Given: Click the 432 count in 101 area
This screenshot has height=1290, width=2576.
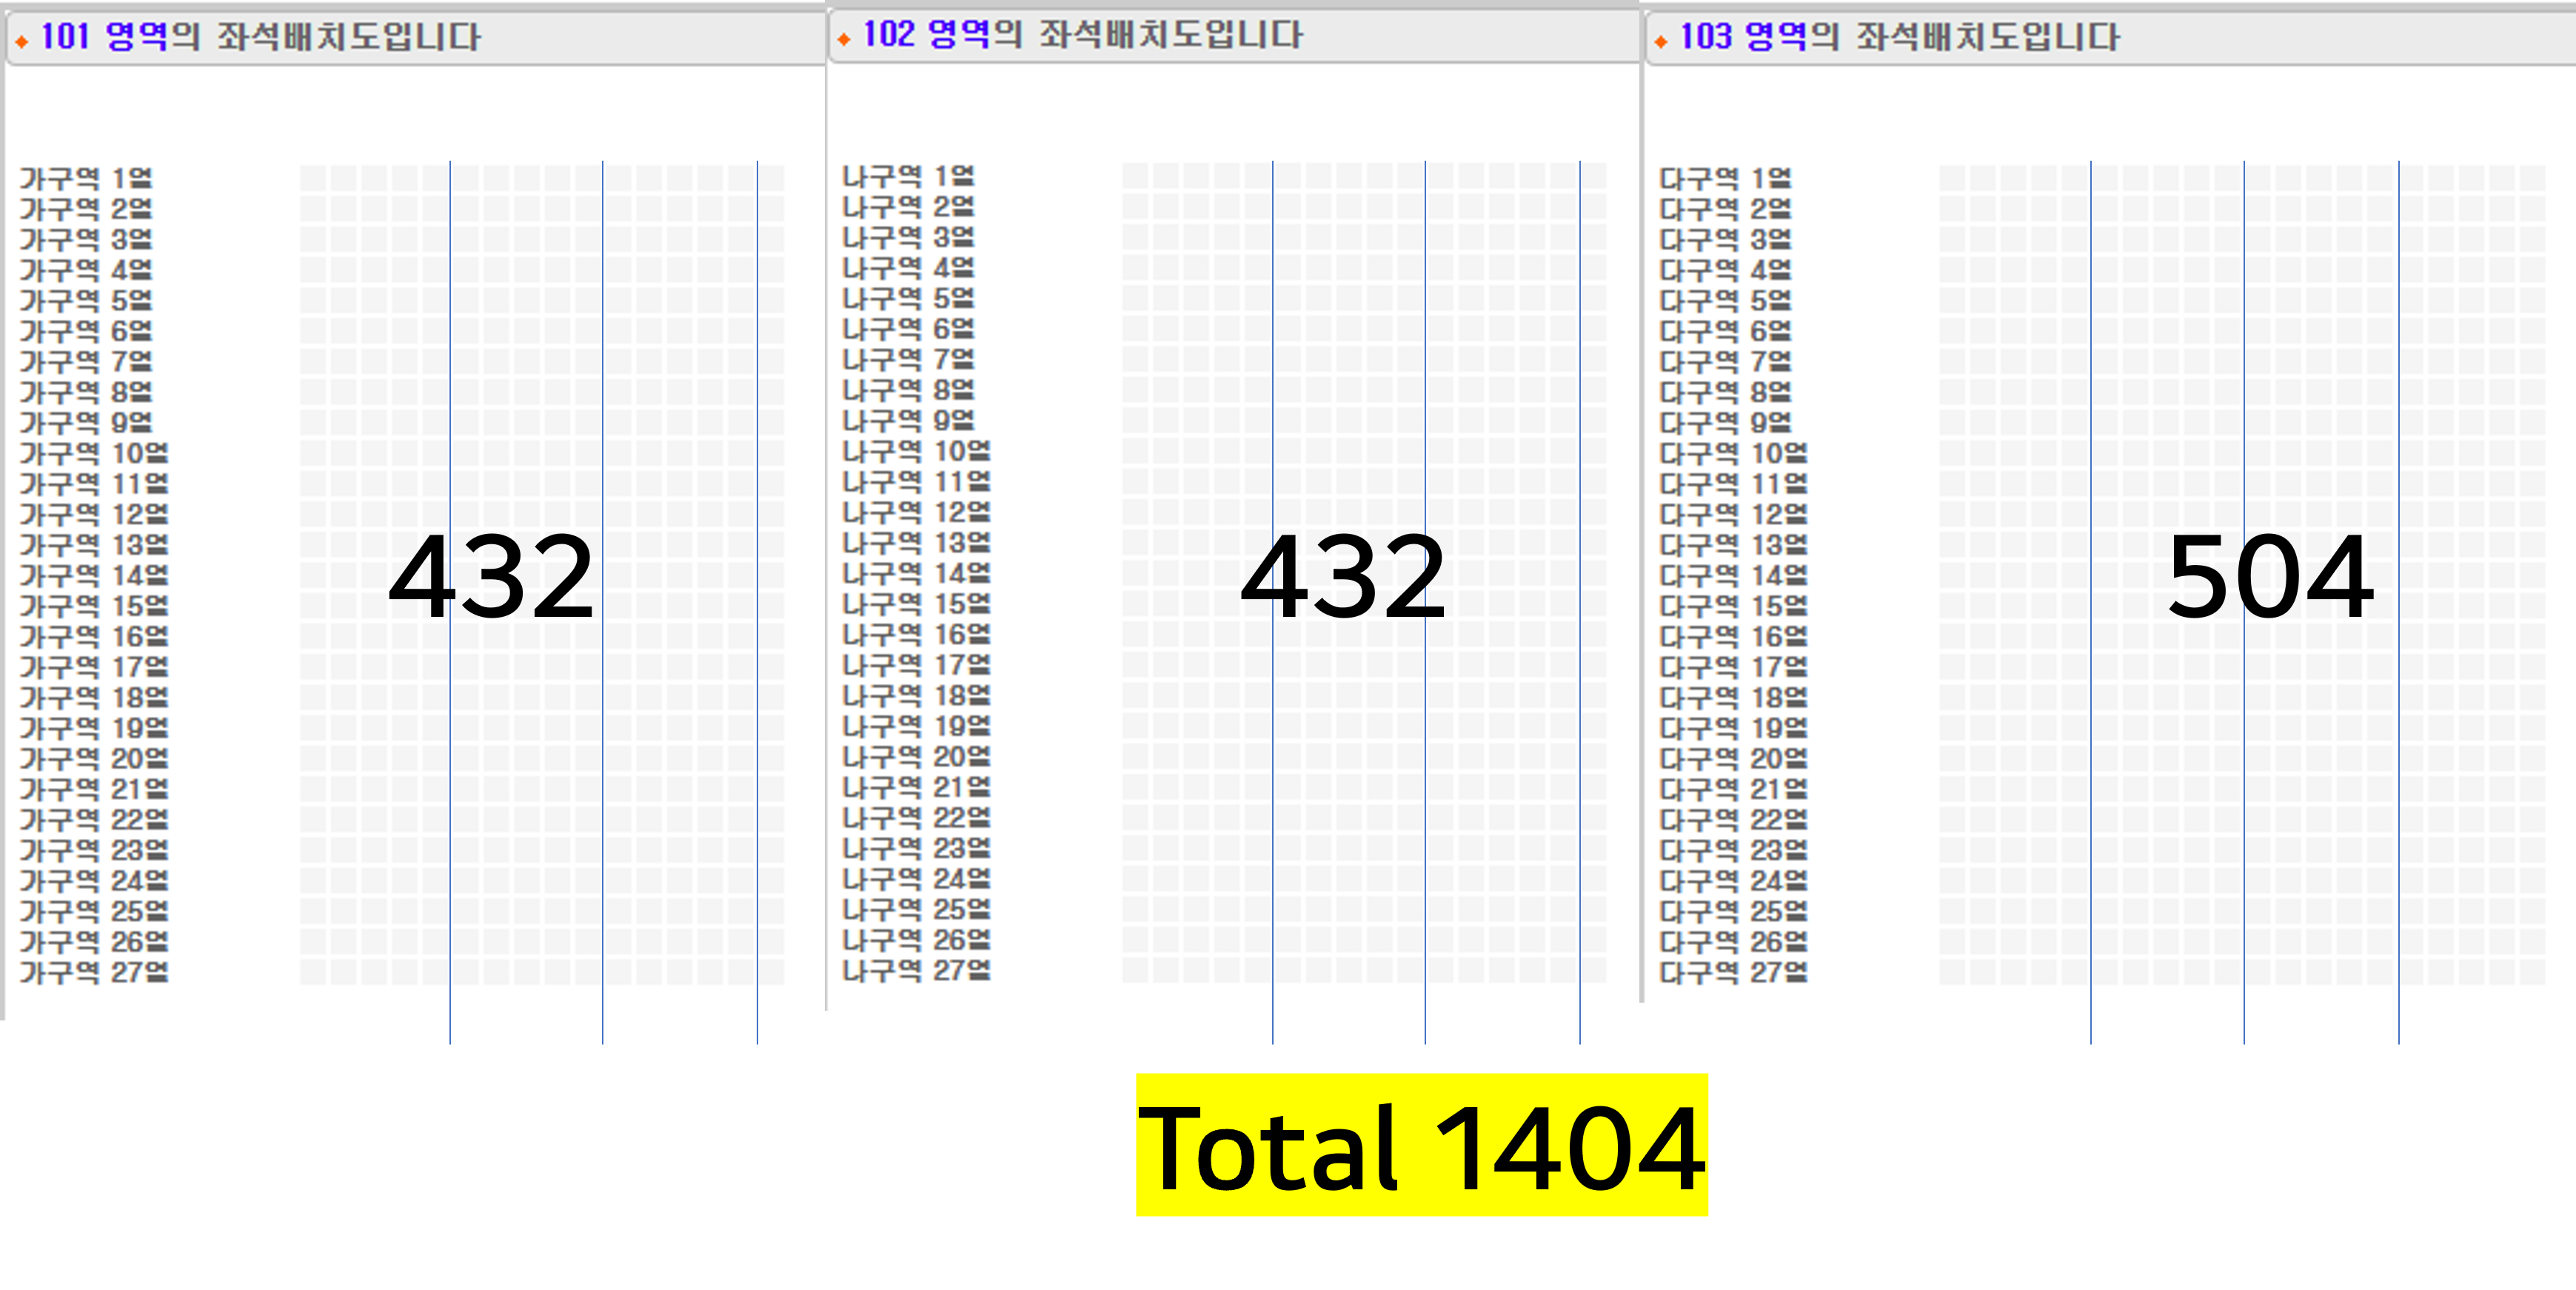Looking at the screenshot, I should pos(491,577).
